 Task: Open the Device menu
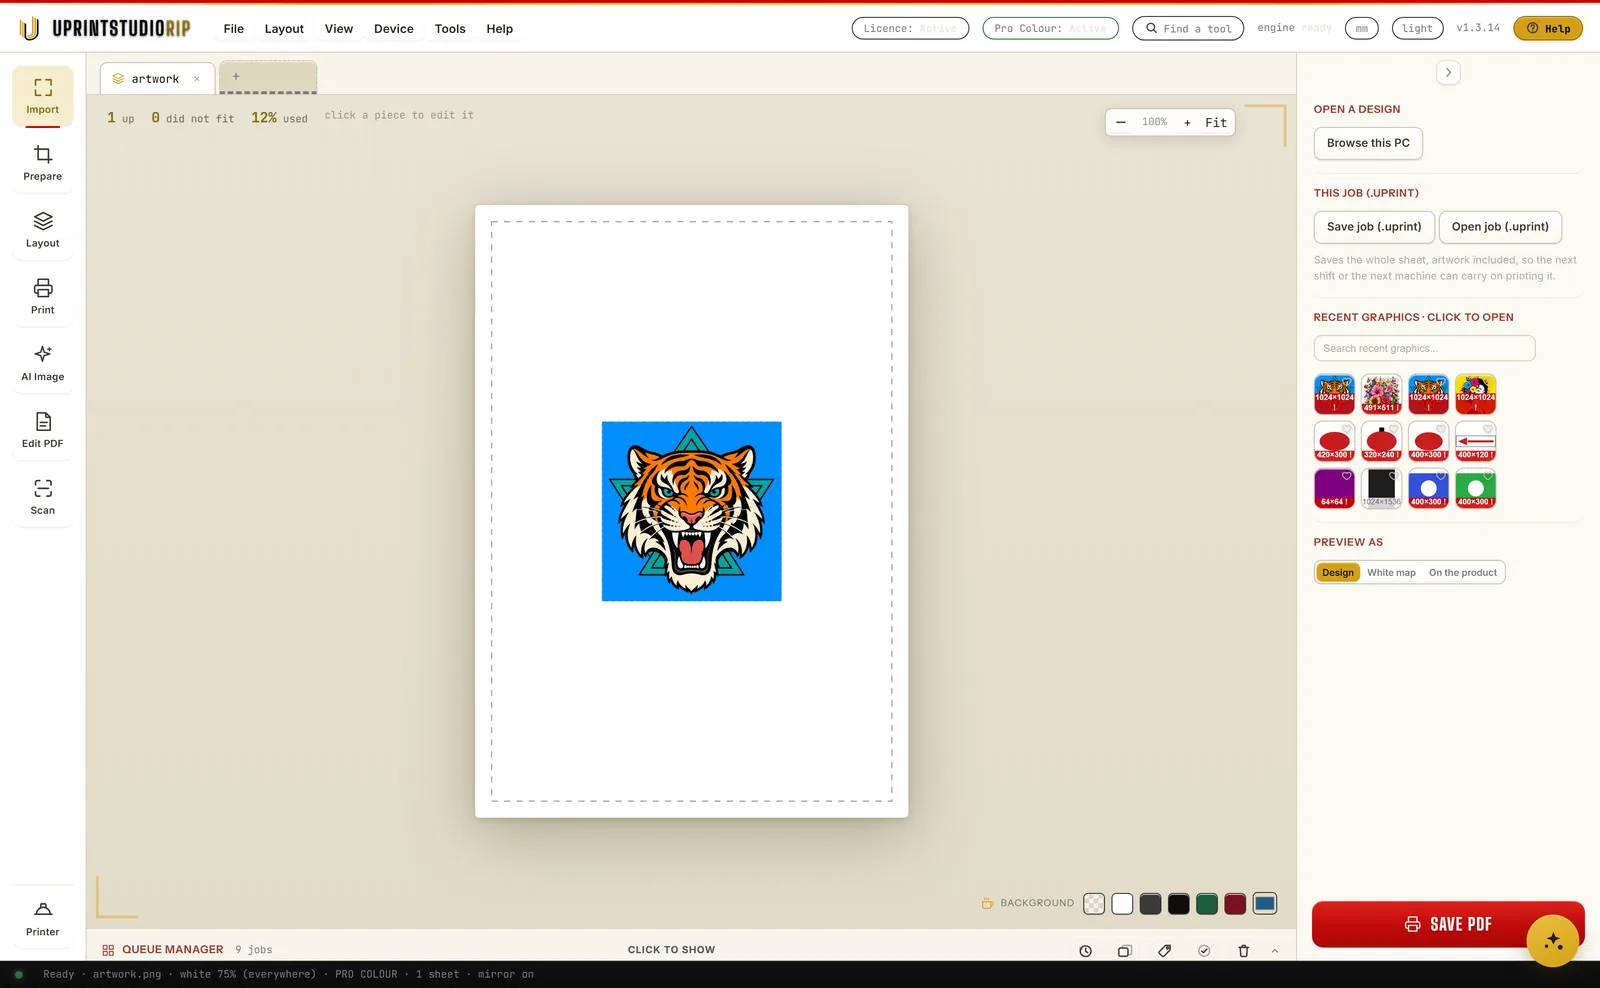[394, 29]
